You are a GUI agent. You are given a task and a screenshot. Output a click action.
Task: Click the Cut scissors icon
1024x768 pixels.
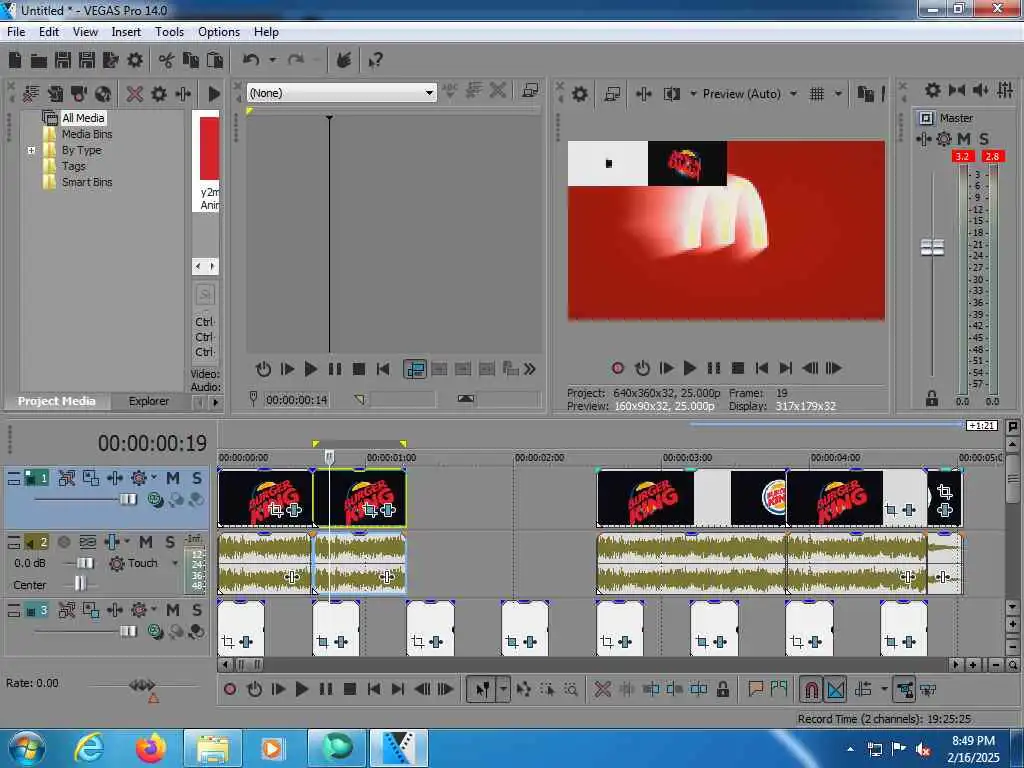[167, 60]
